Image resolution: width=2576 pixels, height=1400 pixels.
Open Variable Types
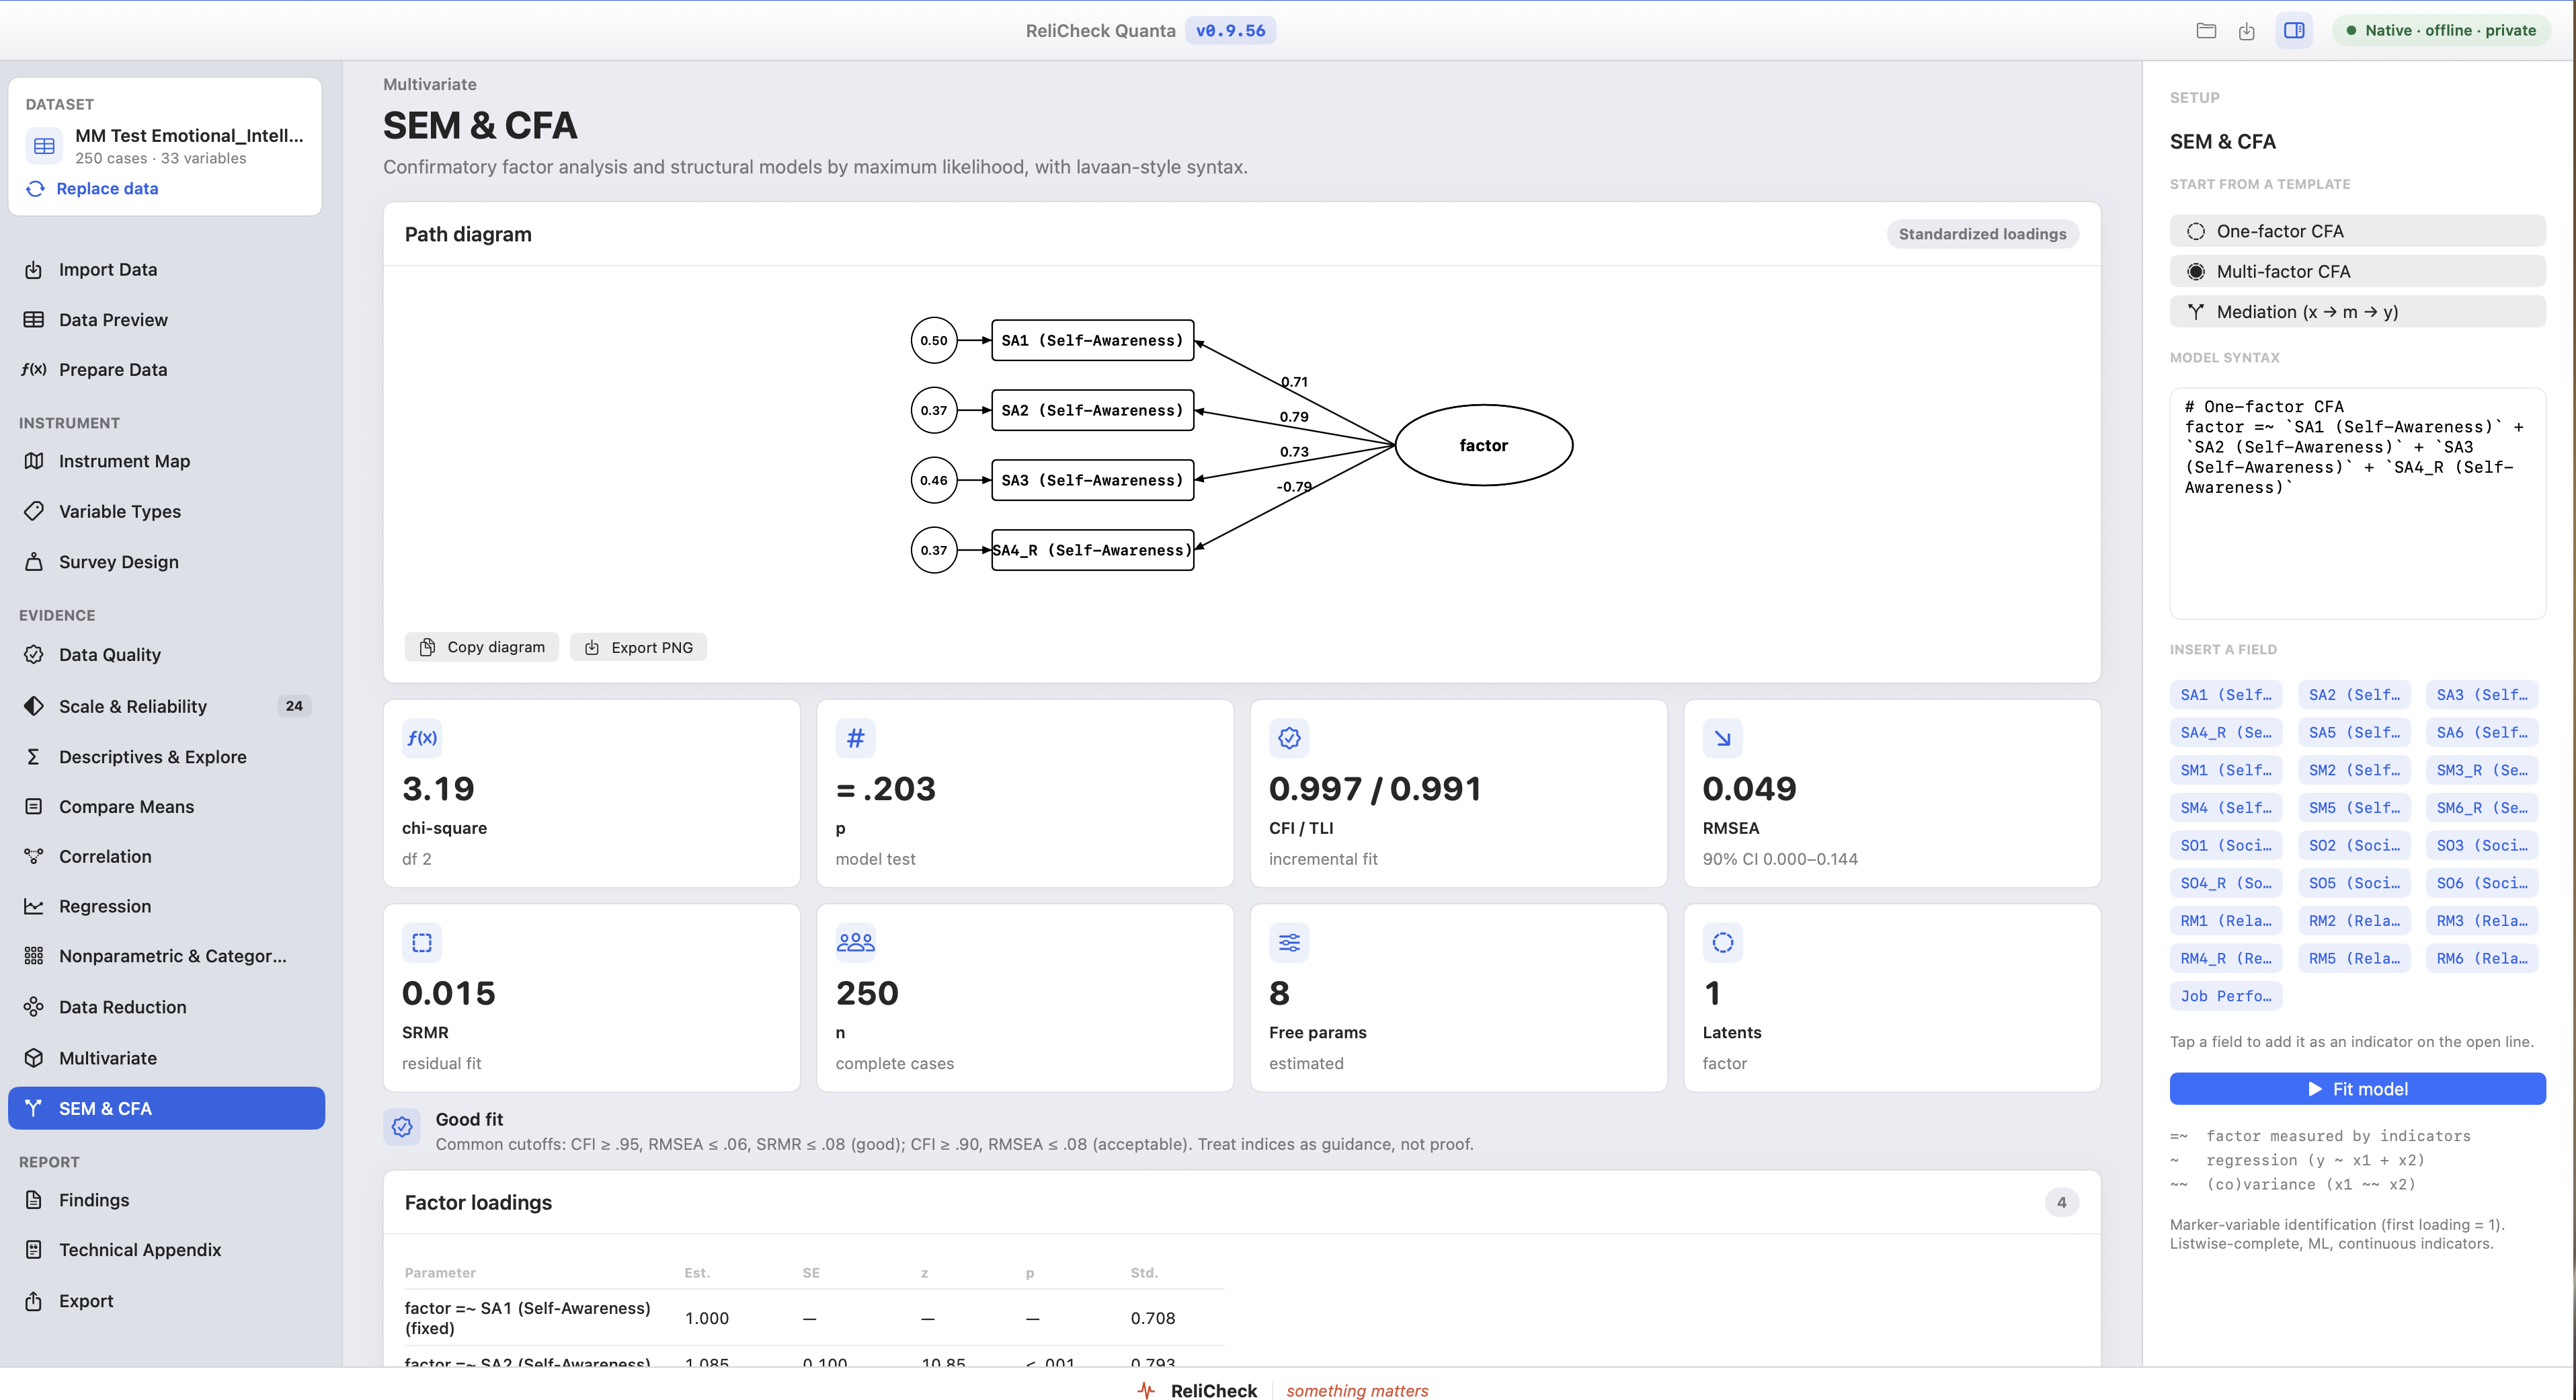166,511
